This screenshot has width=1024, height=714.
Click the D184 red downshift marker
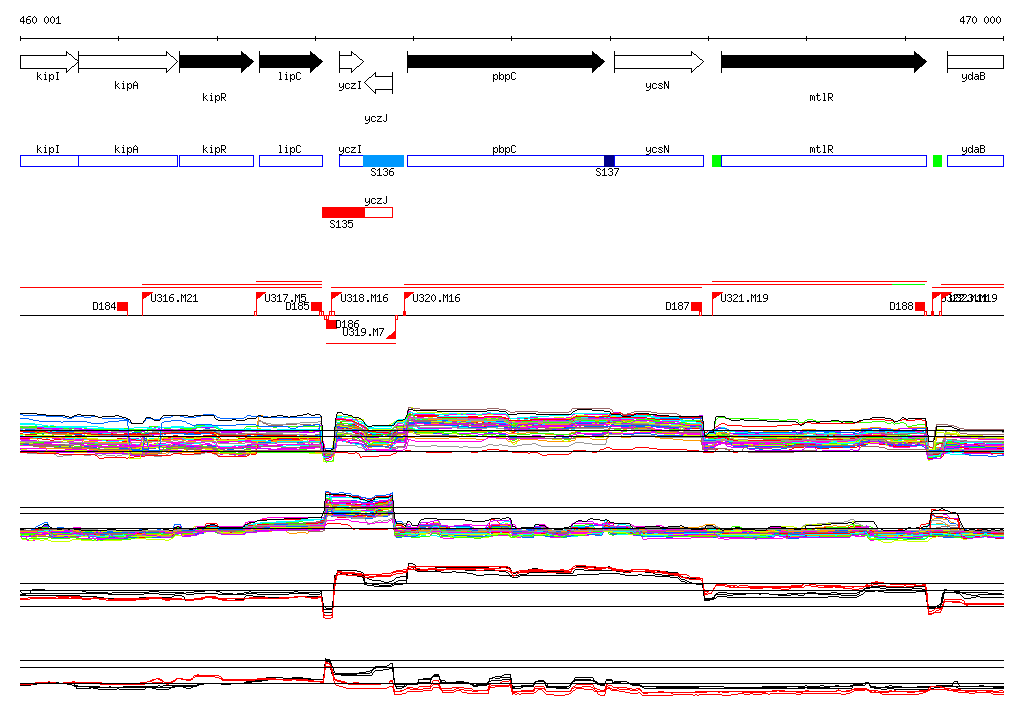tap(122, 306)
